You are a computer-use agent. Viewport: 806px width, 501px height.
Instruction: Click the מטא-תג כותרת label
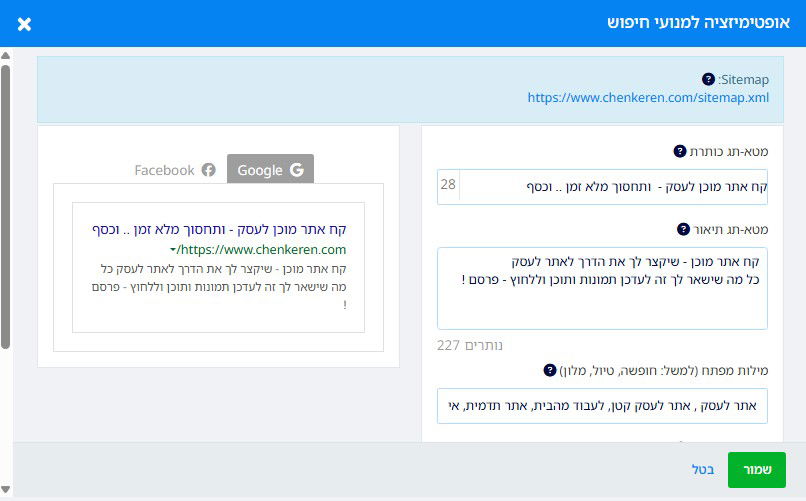pyautogui.click(x=729, y=152)
